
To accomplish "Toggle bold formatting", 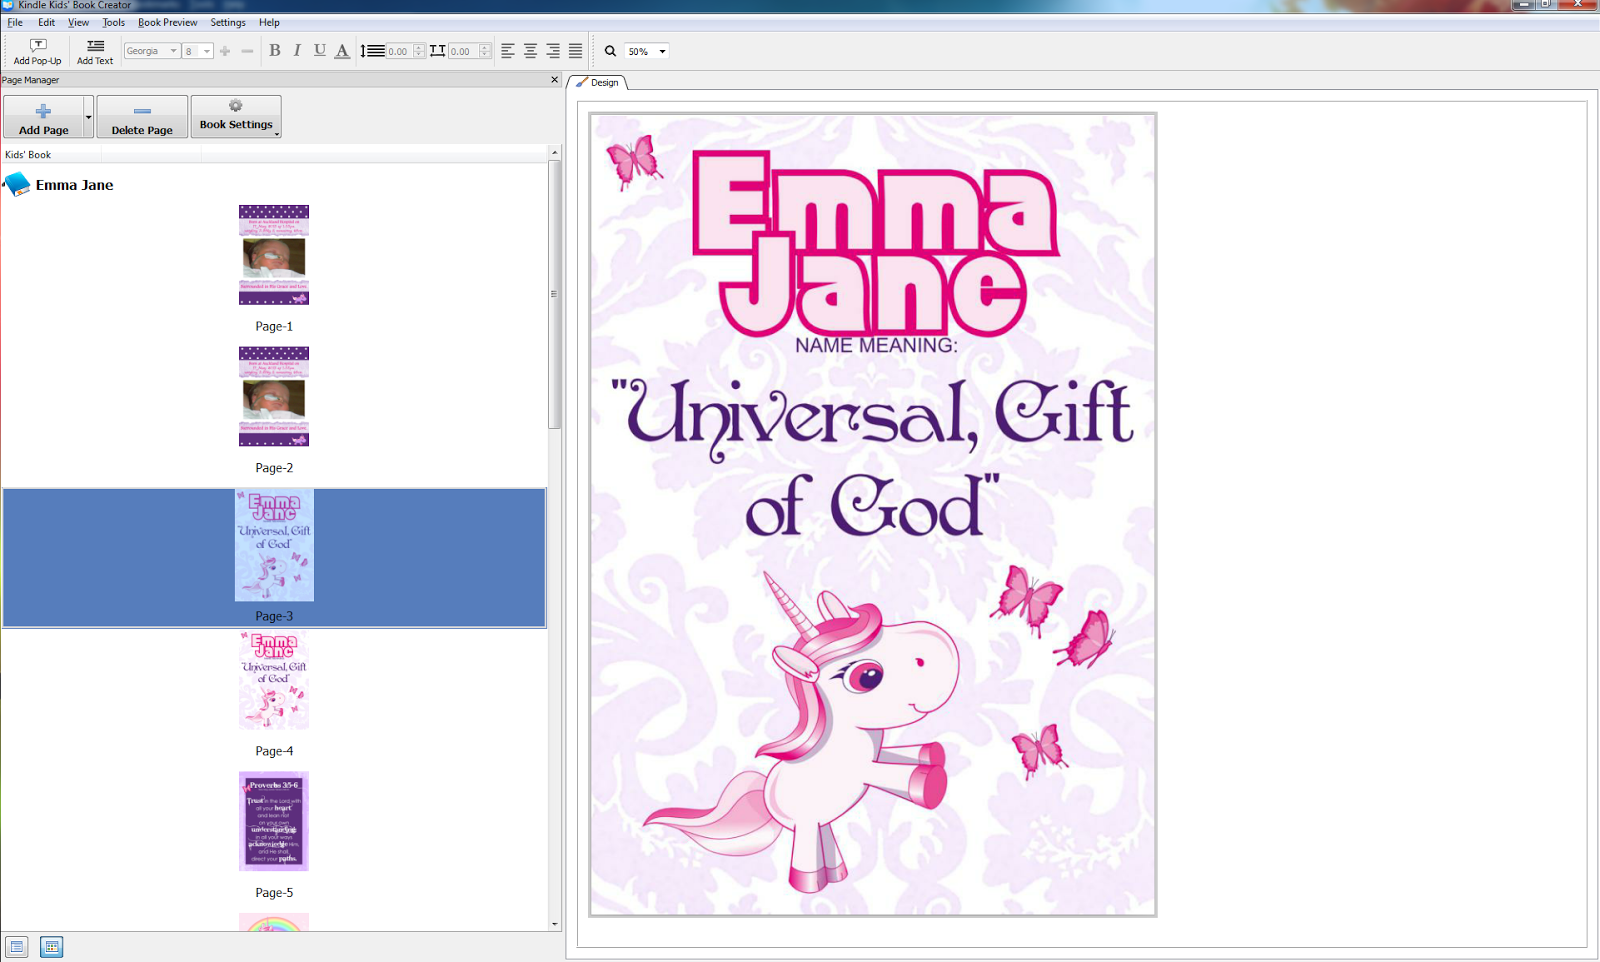I will coord(274,51).
